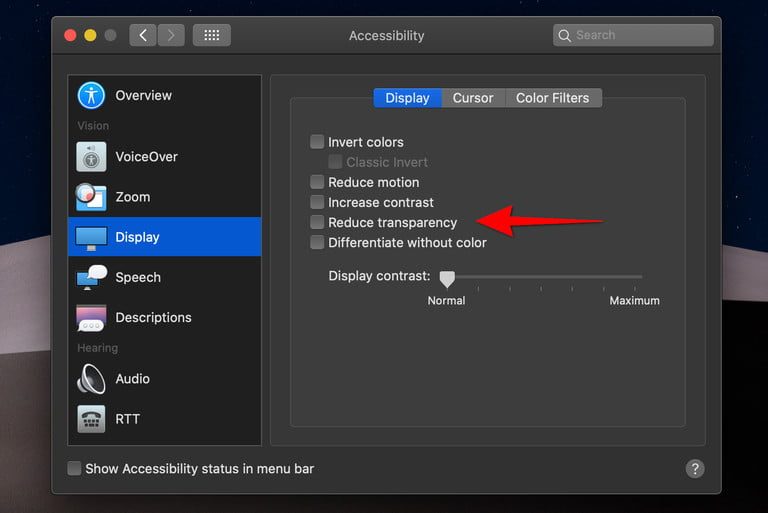Select the VoiceOver icon in sidebar
768x513 pixels.
(x=92, y=157)
